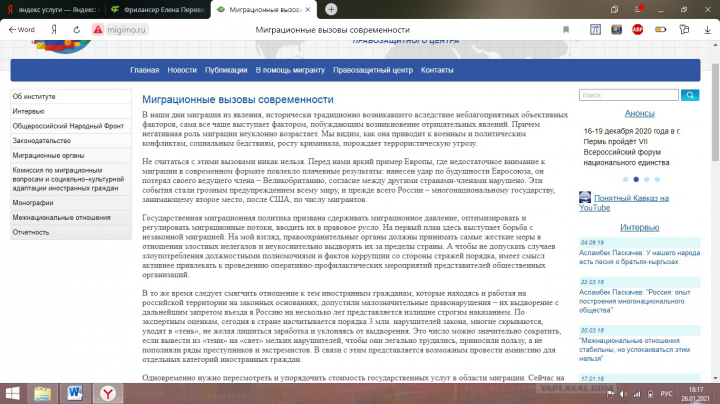The image size is (720, 404).
Task: Click the blue search magnifier button
Action: coord(690,95)
